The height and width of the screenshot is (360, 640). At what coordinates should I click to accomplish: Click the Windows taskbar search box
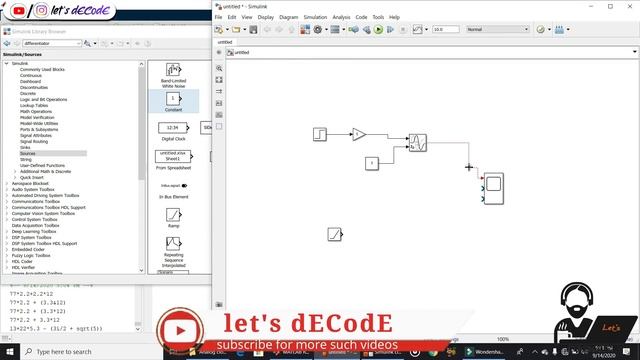[x=92, y=351]
